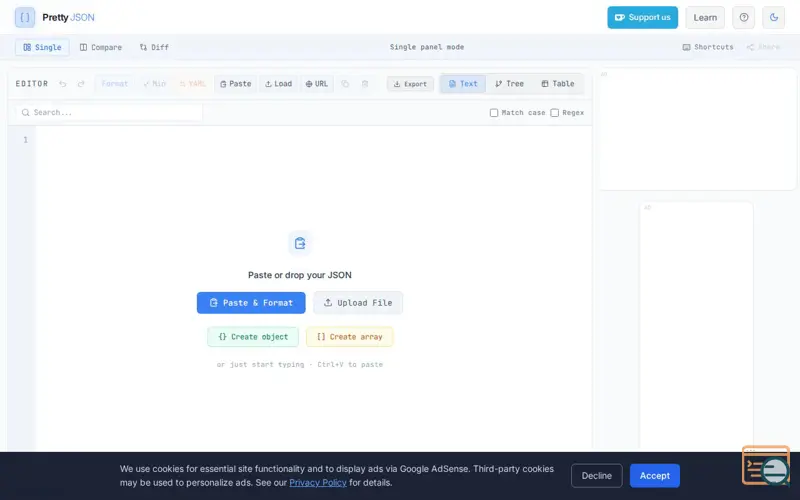Image resolution: width=800 pixels, height=500 pixels.
Task: Click the YAML convert toolbar button
Action: (x=192, y=84)
